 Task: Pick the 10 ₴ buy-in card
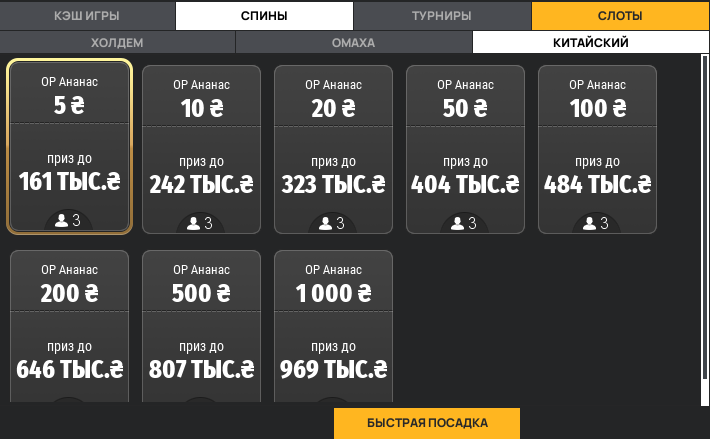[201, 148]
